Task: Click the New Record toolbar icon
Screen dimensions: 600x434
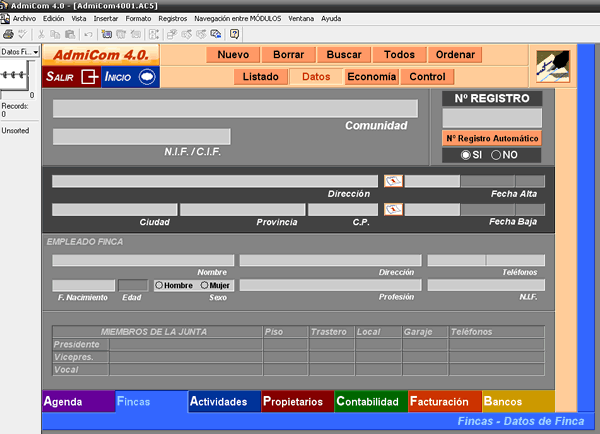Action: [106, 34]
